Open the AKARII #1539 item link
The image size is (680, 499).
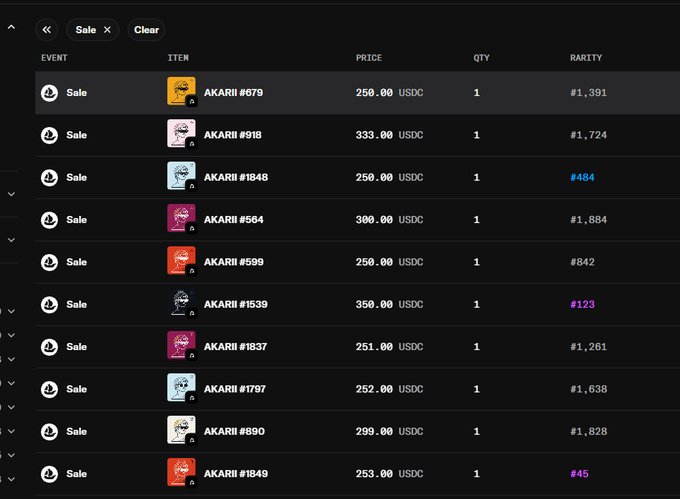coord(236,304)
